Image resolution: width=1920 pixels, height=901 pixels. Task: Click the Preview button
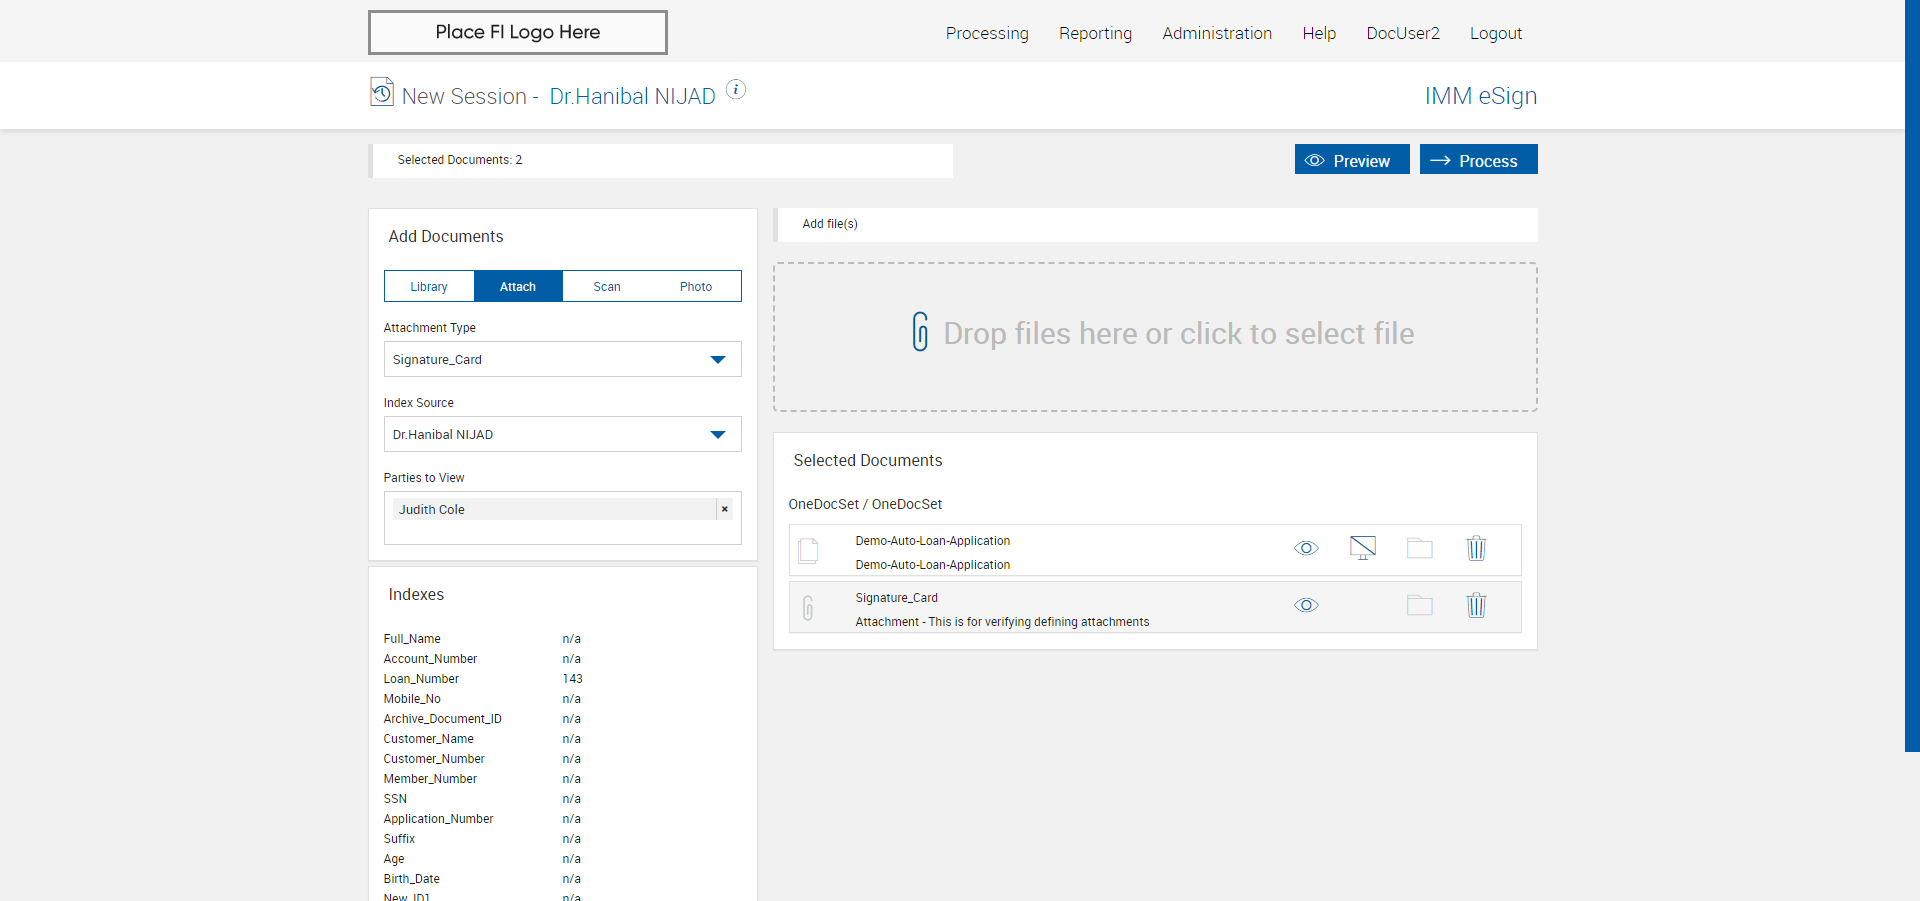tap(1351, 160)
